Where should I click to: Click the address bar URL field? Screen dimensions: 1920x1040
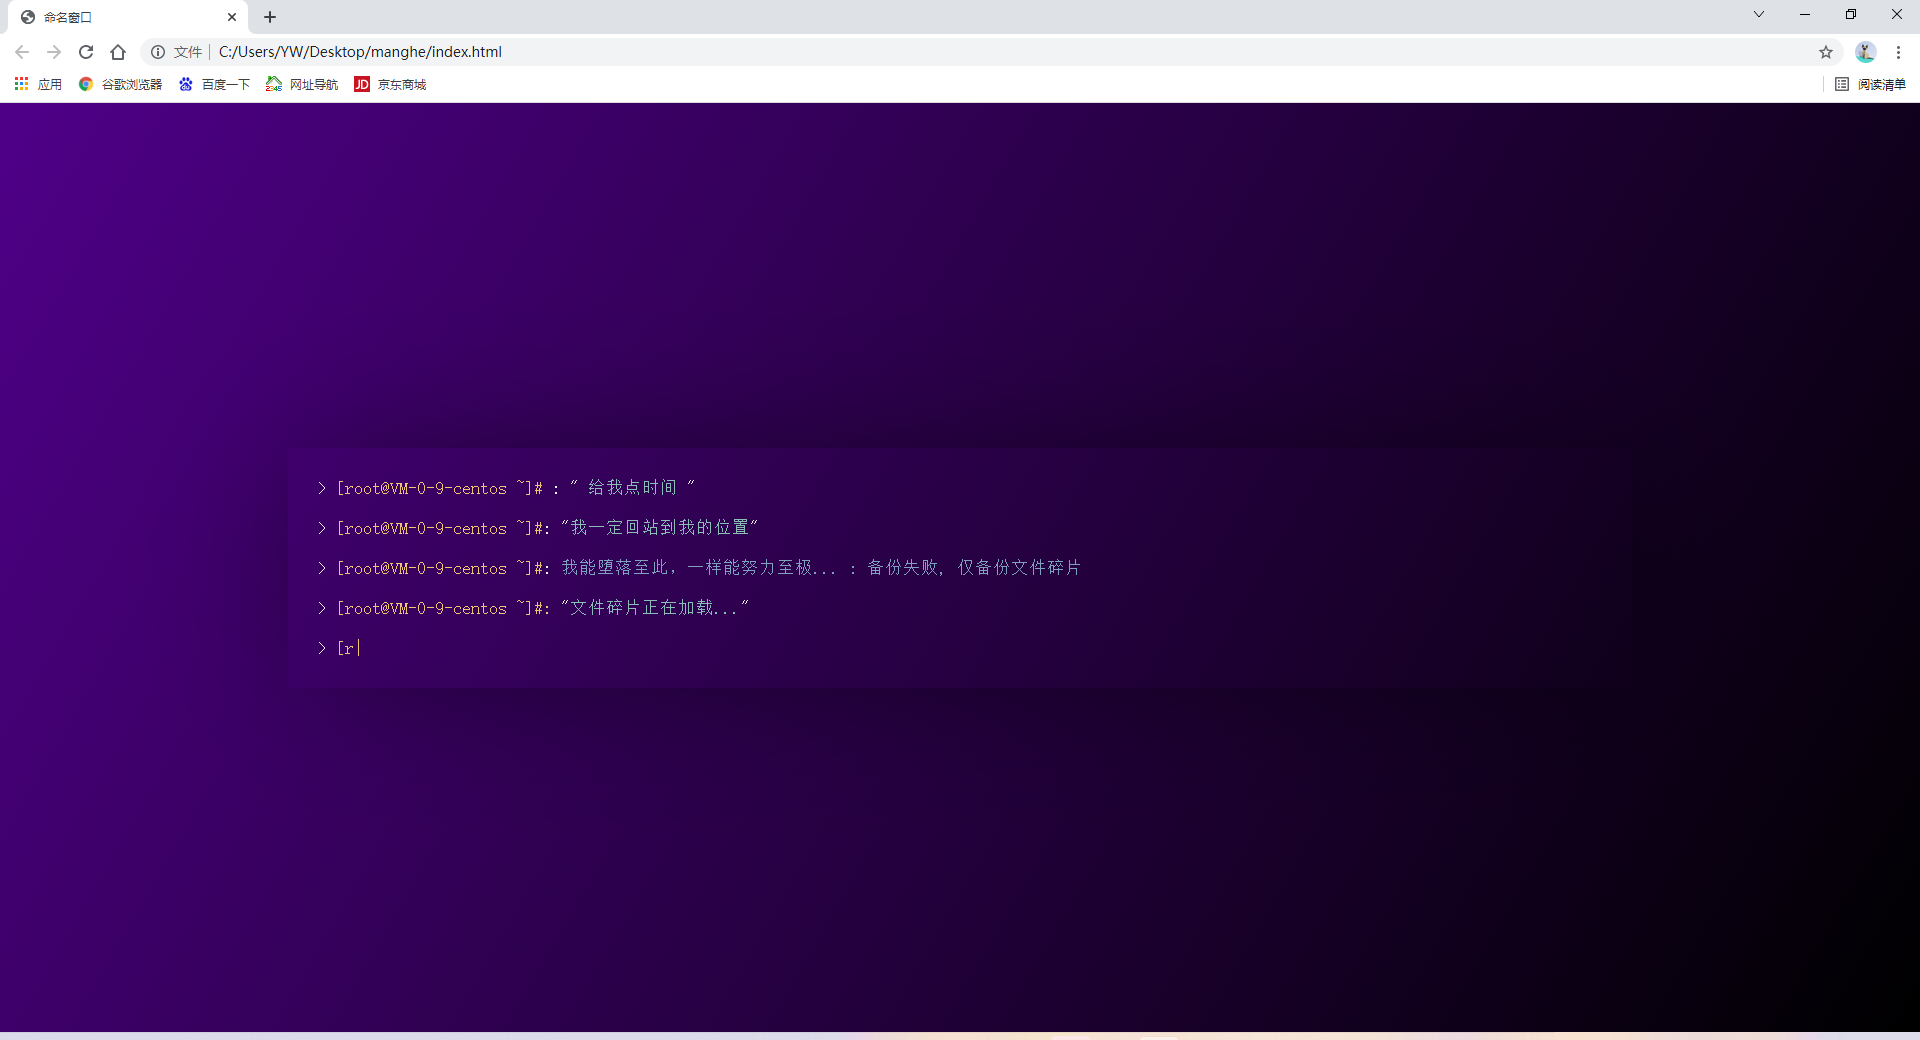900,52
